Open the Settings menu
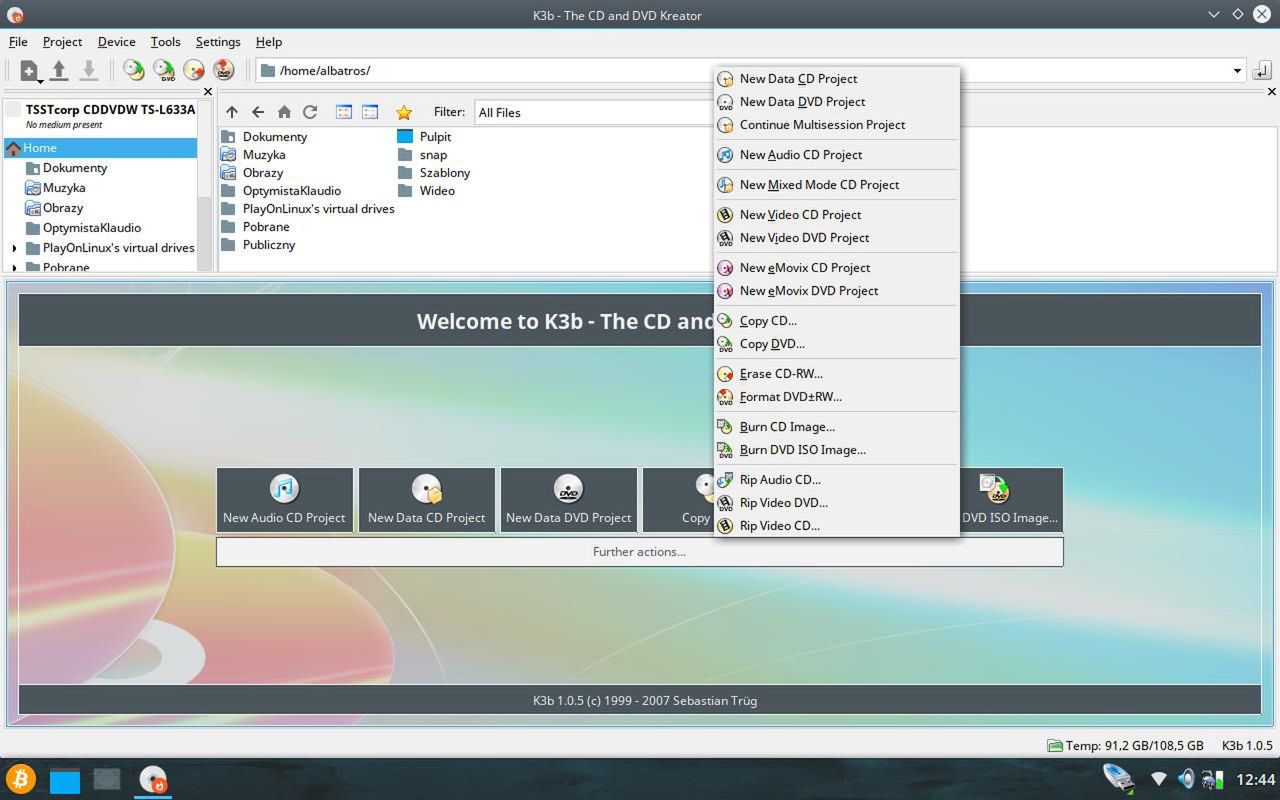 pos(218,42)
